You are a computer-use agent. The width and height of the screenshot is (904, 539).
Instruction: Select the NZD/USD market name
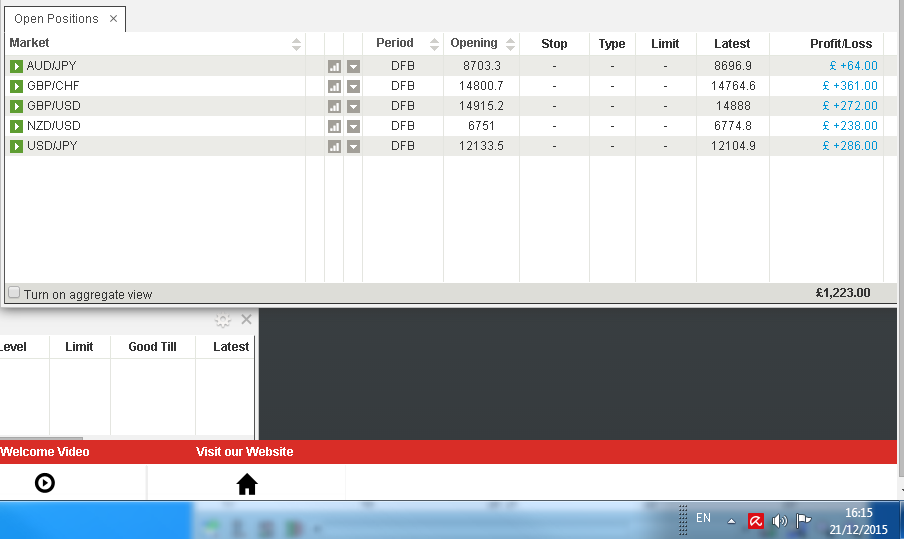(x=54, y=126)
